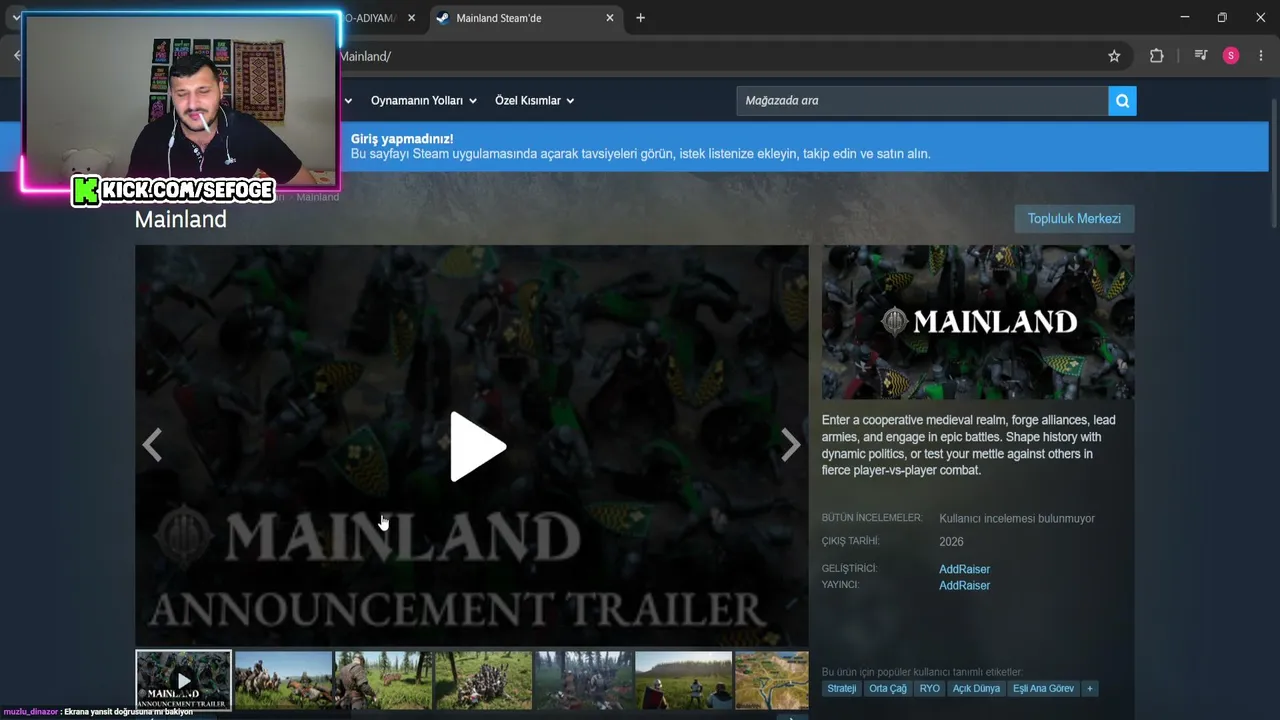Open the Chrome extensions puzzle icon

(1157, 56)
